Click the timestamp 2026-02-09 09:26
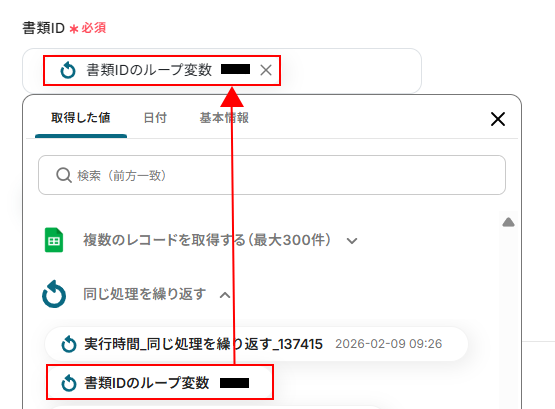Viewport: 555px width, 409px height. click(x=389, y=344)
